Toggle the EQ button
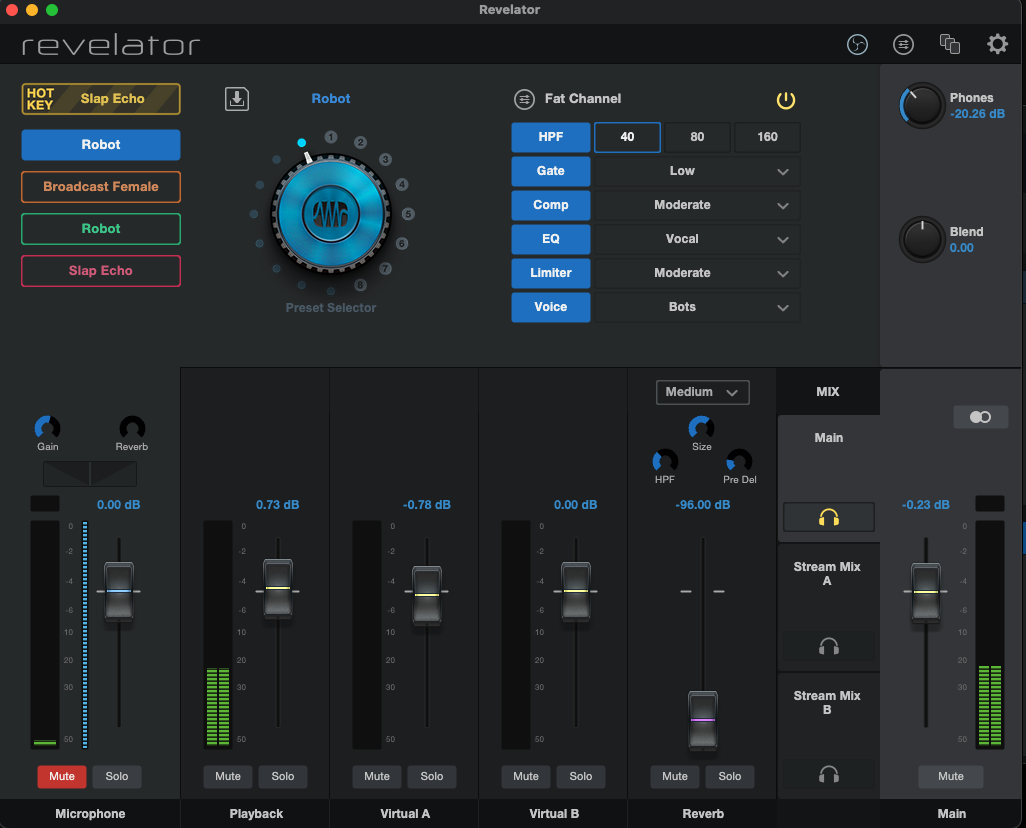Image resolution: width=1026 pixels, height=828 pixels. pyautogui.click(x=550, y=239)
